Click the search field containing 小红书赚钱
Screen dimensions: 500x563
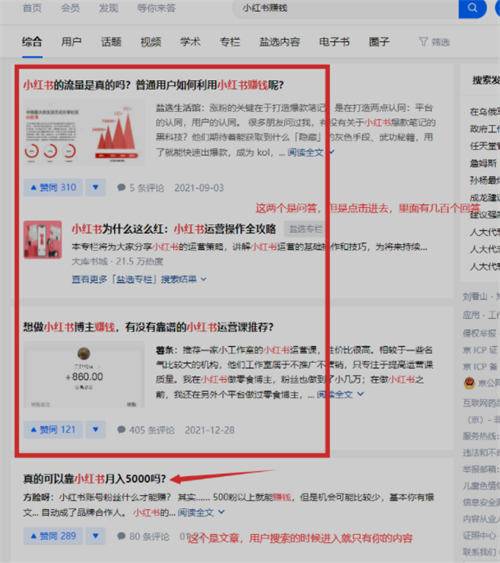(345, 8)
